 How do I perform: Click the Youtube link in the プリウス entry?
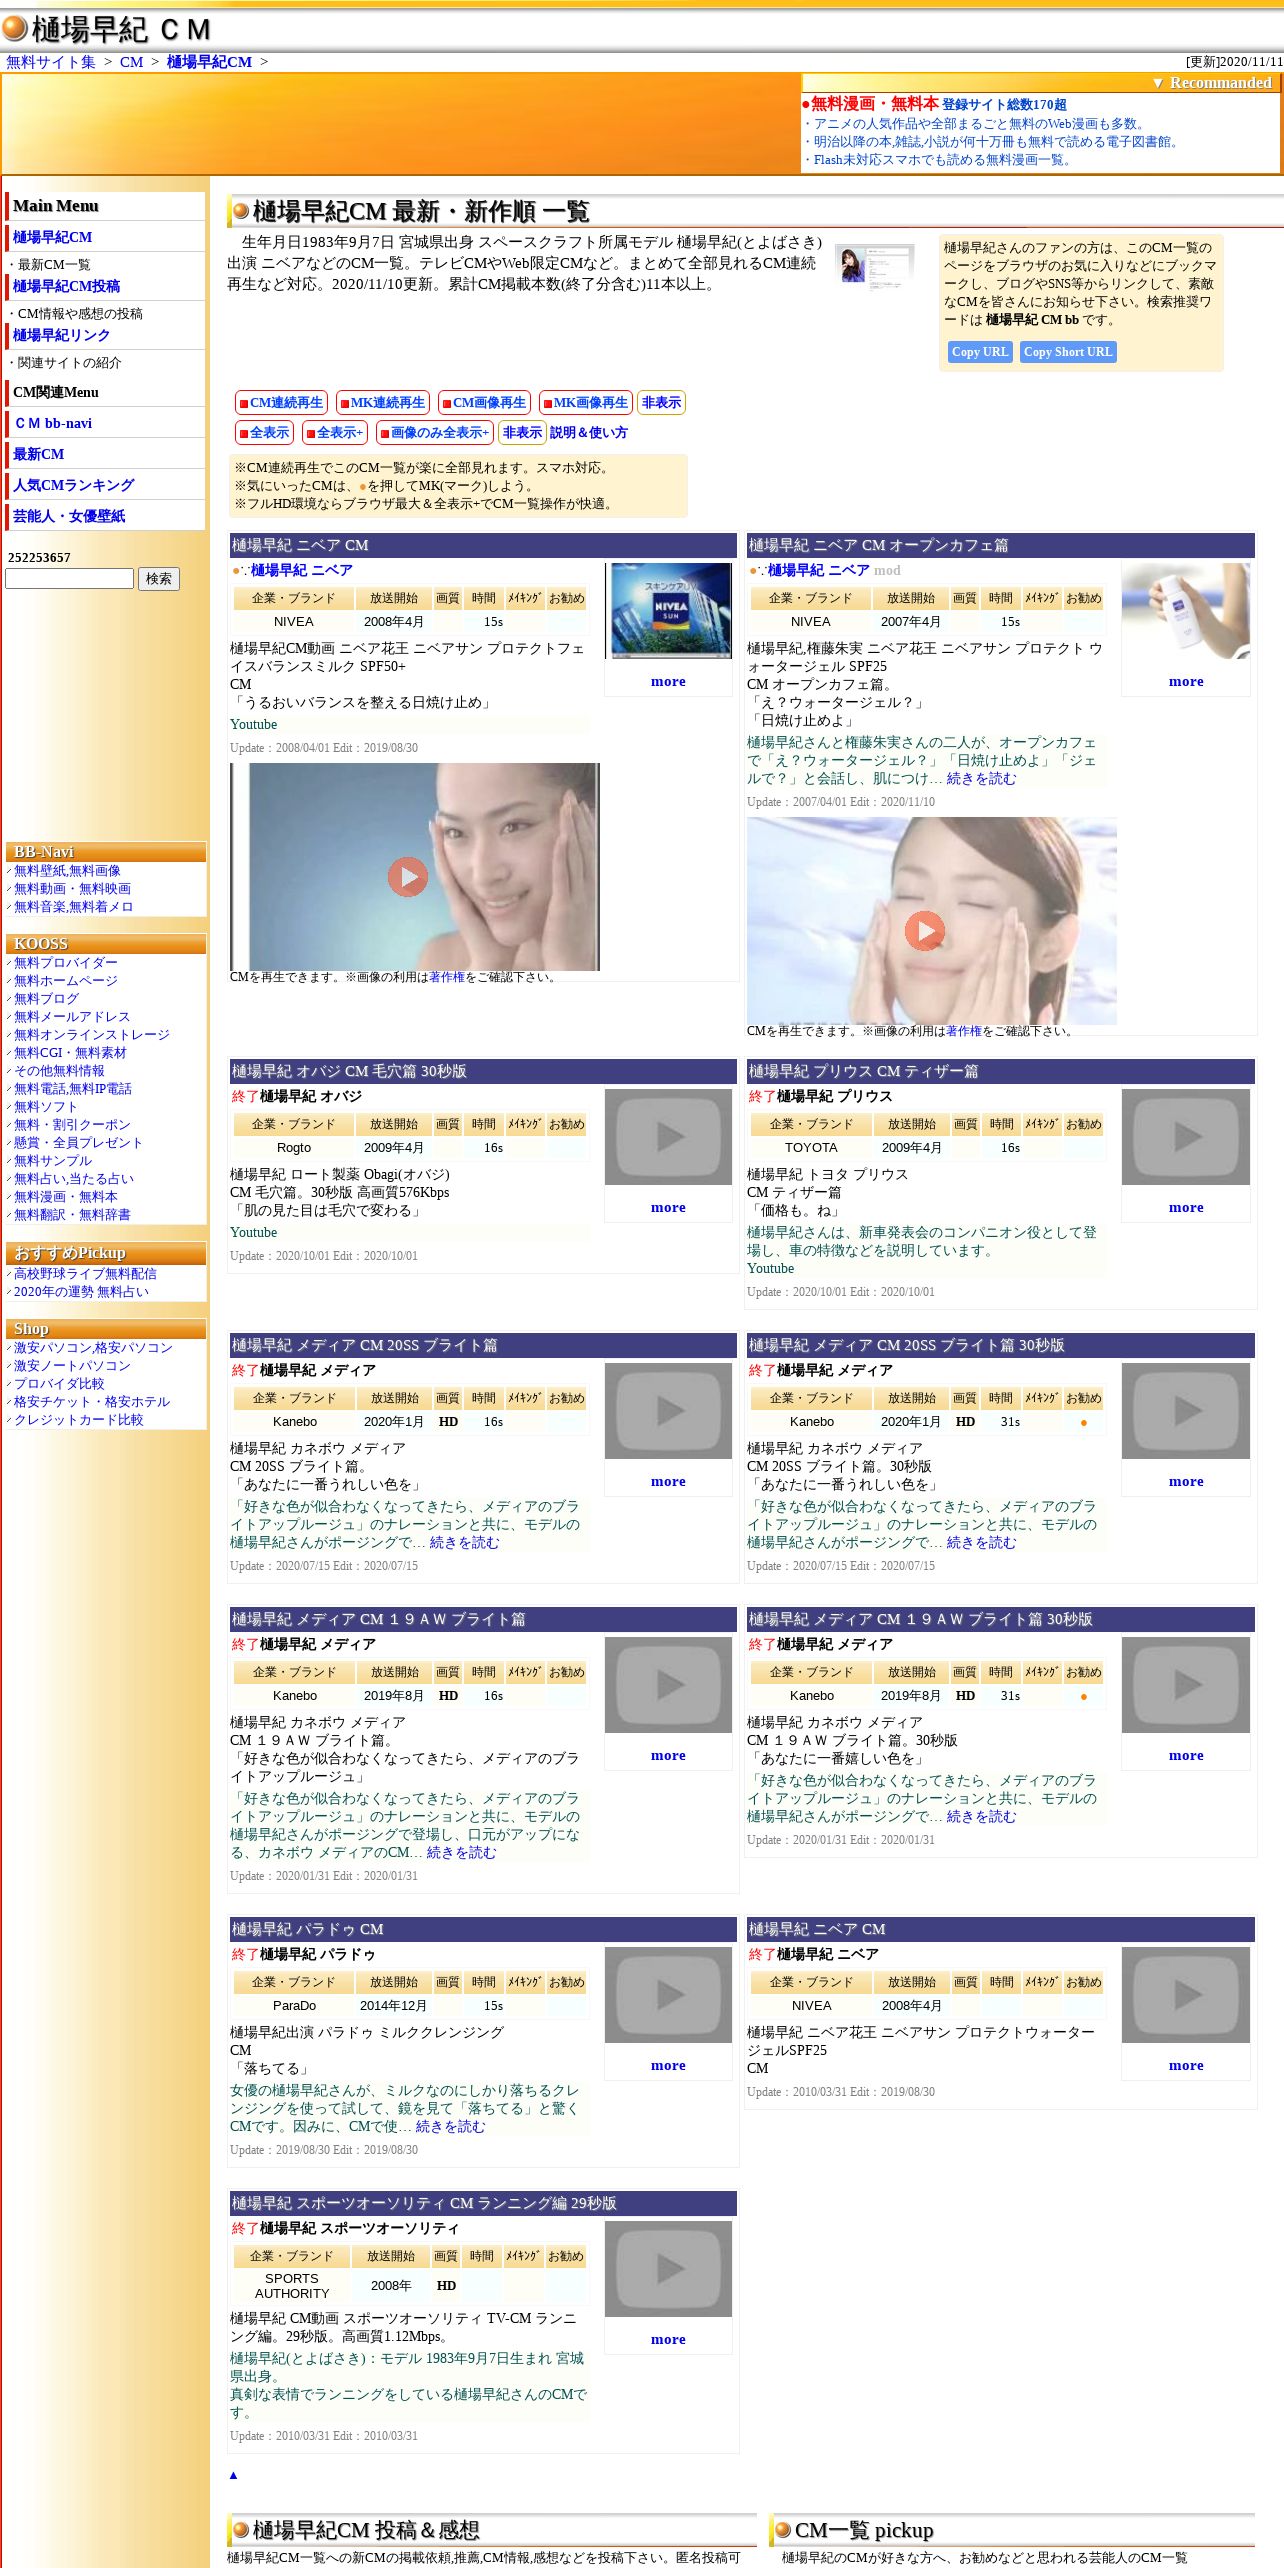pos(770,1269)
